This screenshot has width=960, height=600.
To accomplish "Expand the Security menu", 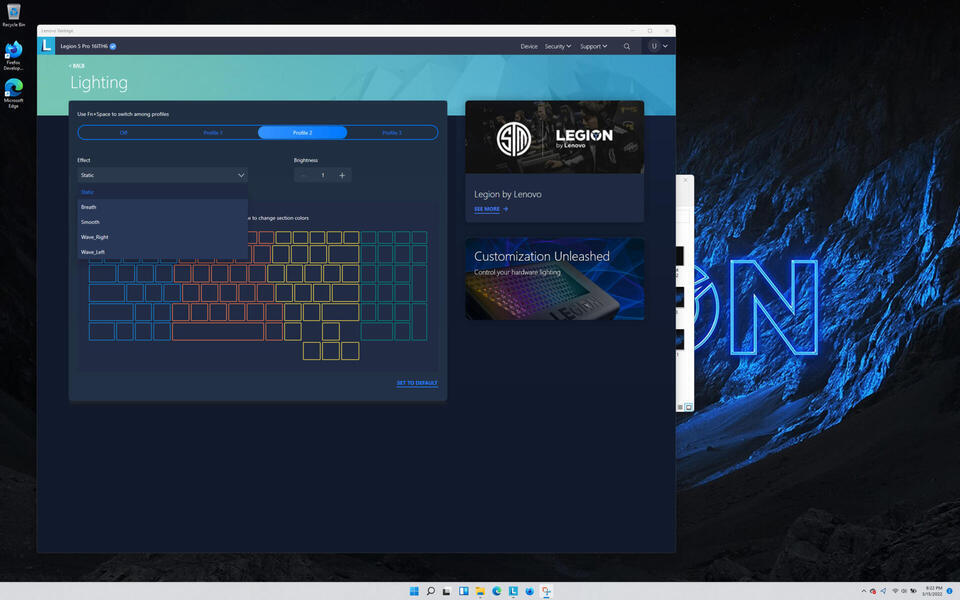I will (x=558, y=47).
